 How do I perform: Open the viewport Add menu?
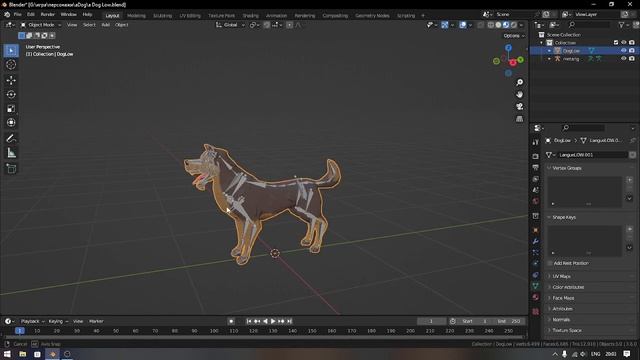[x=105, y=25]
